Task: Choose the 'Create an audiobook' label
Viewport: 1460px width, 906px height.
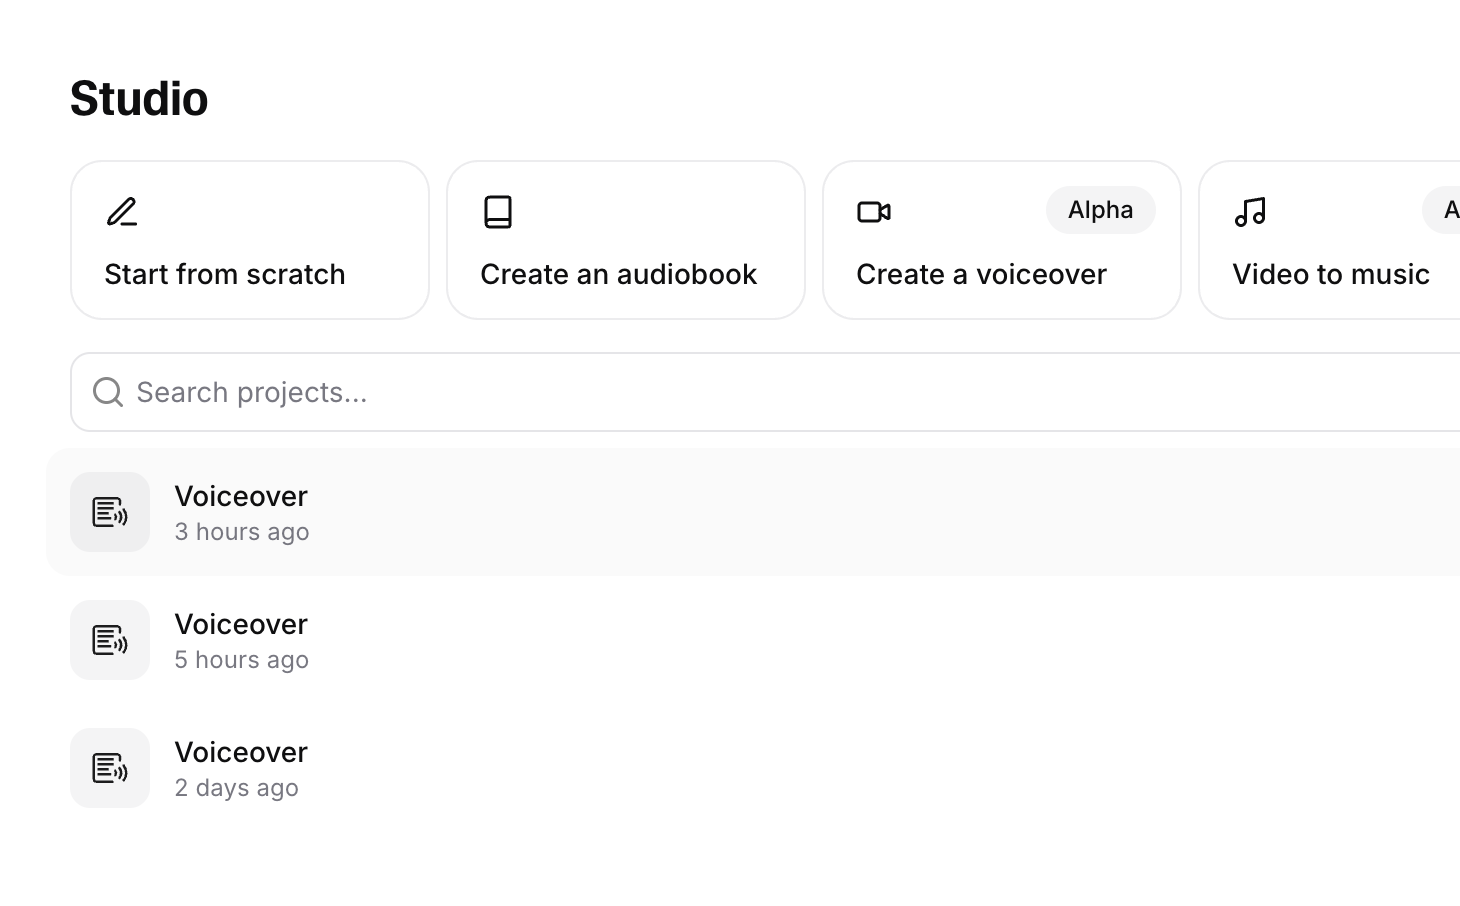Action: pos(618,274)
